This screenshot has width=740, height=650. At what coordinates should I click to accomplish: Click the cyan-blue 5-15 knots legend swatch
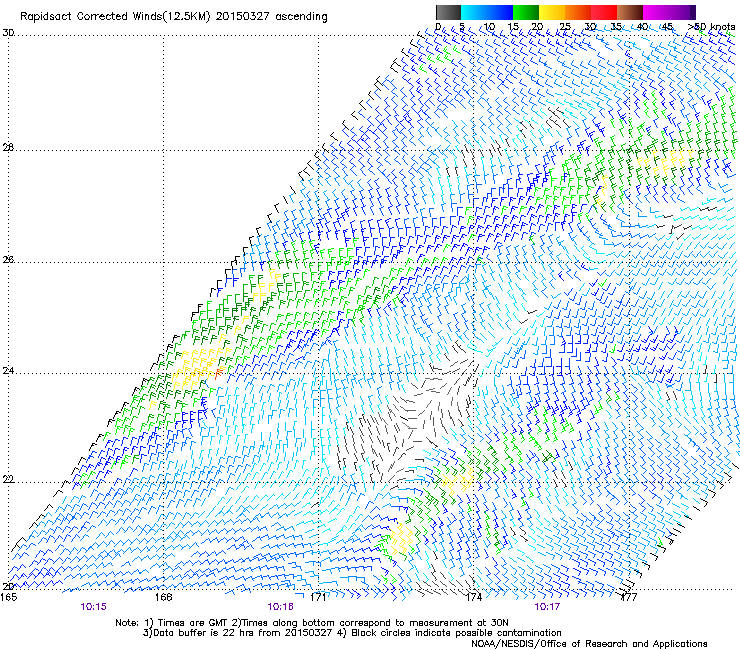[487, 12]
